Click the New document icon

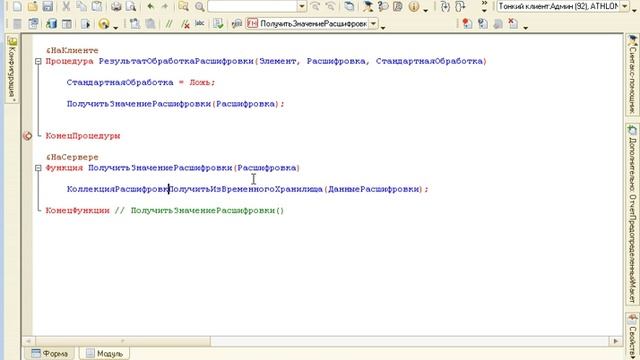pos(17,7)
